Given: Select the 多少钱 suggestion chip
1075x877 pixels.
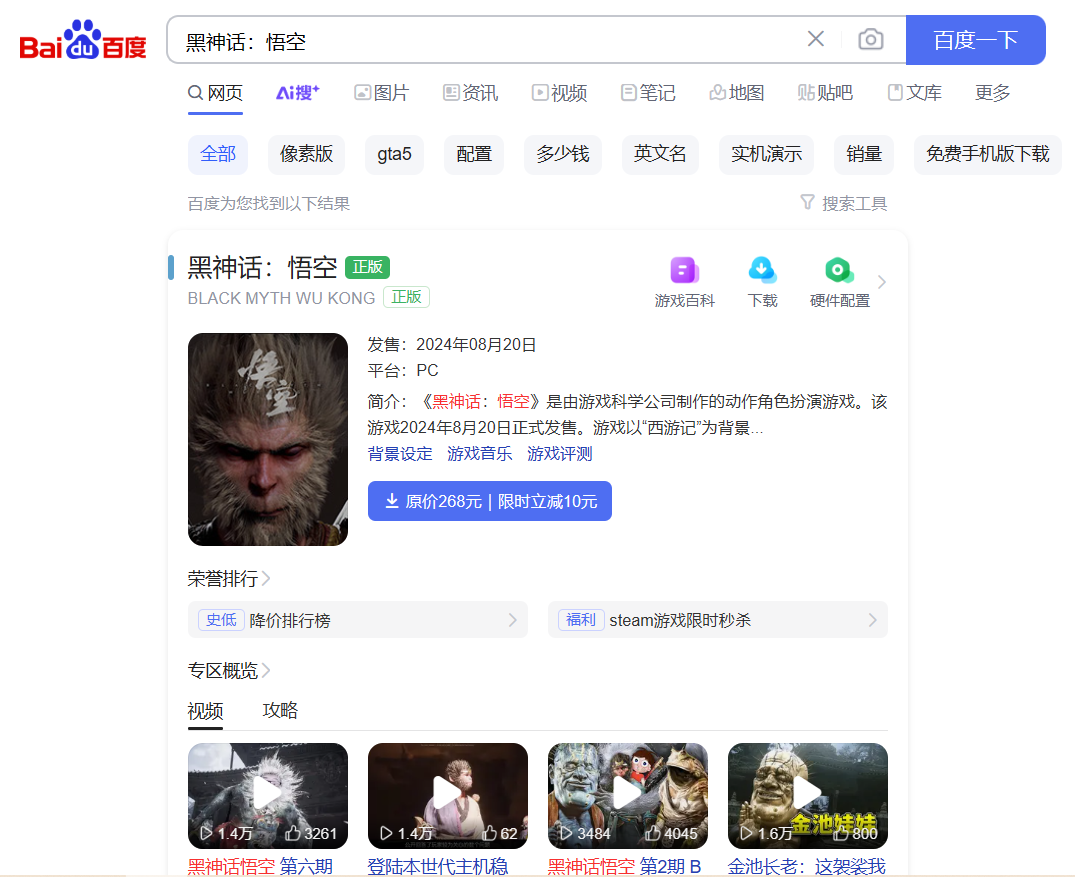Looking at the screenshot, I should pos(563,154).
